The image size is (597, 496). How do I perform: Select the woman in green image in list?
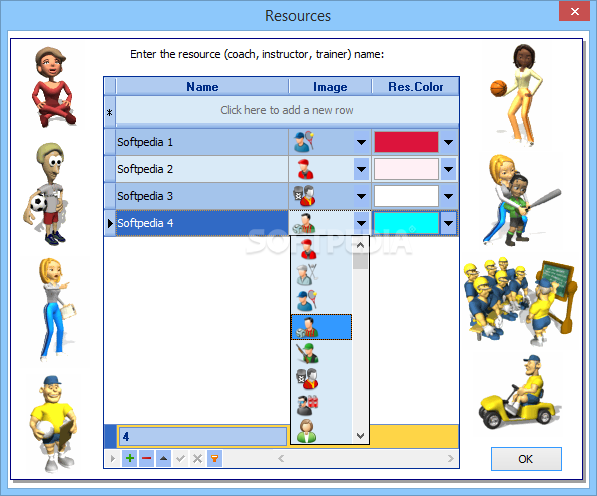click(x=307, y=431)
